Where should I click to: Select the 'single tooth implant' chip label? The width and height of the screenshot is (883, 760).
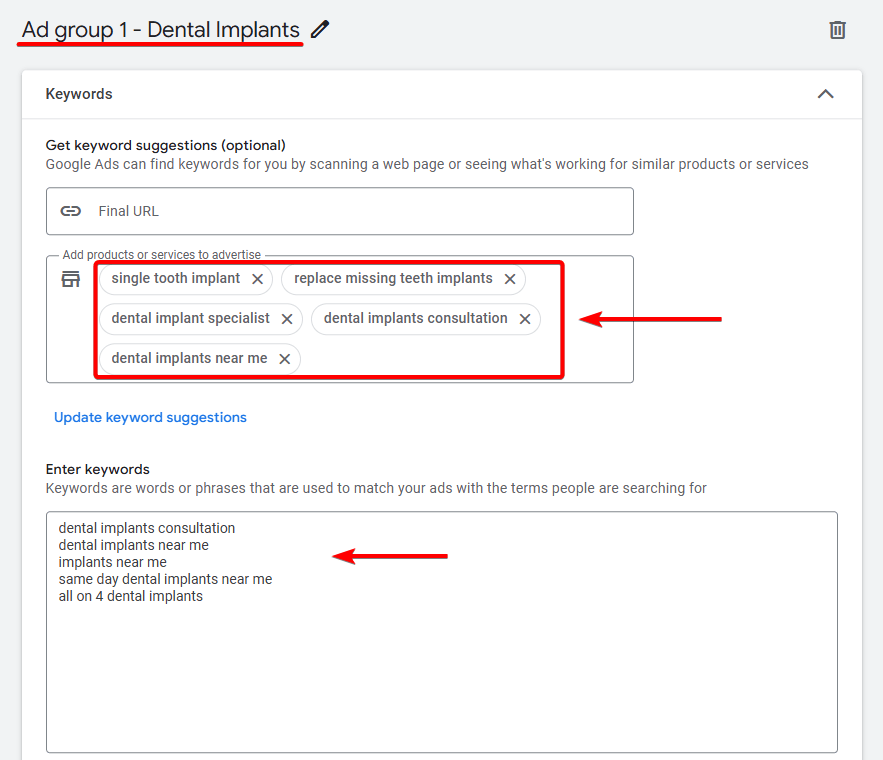click(x=176, y=278)
